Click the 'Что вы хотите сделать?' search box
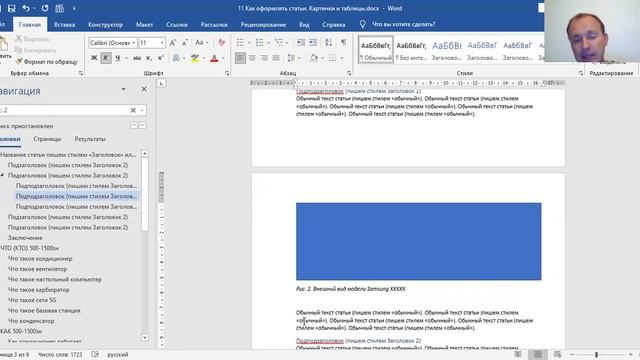This screenshot has width=640, height=360. pos(403,24)
